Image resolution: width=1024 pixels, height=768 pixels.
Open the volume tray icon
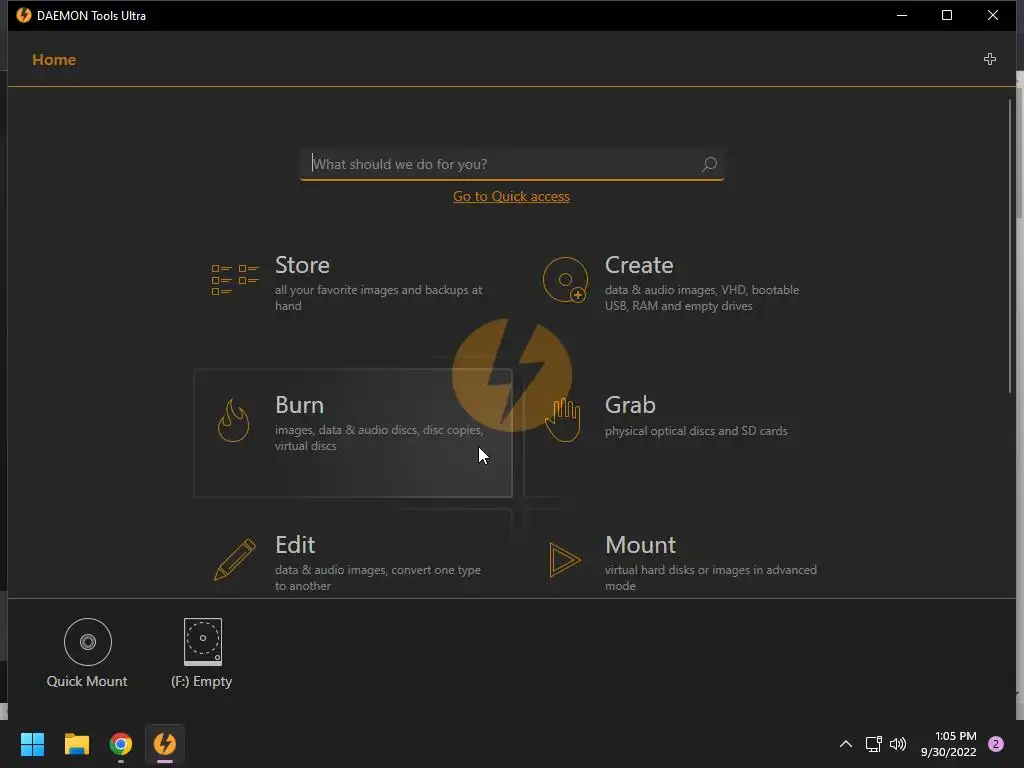coord(899,744)
